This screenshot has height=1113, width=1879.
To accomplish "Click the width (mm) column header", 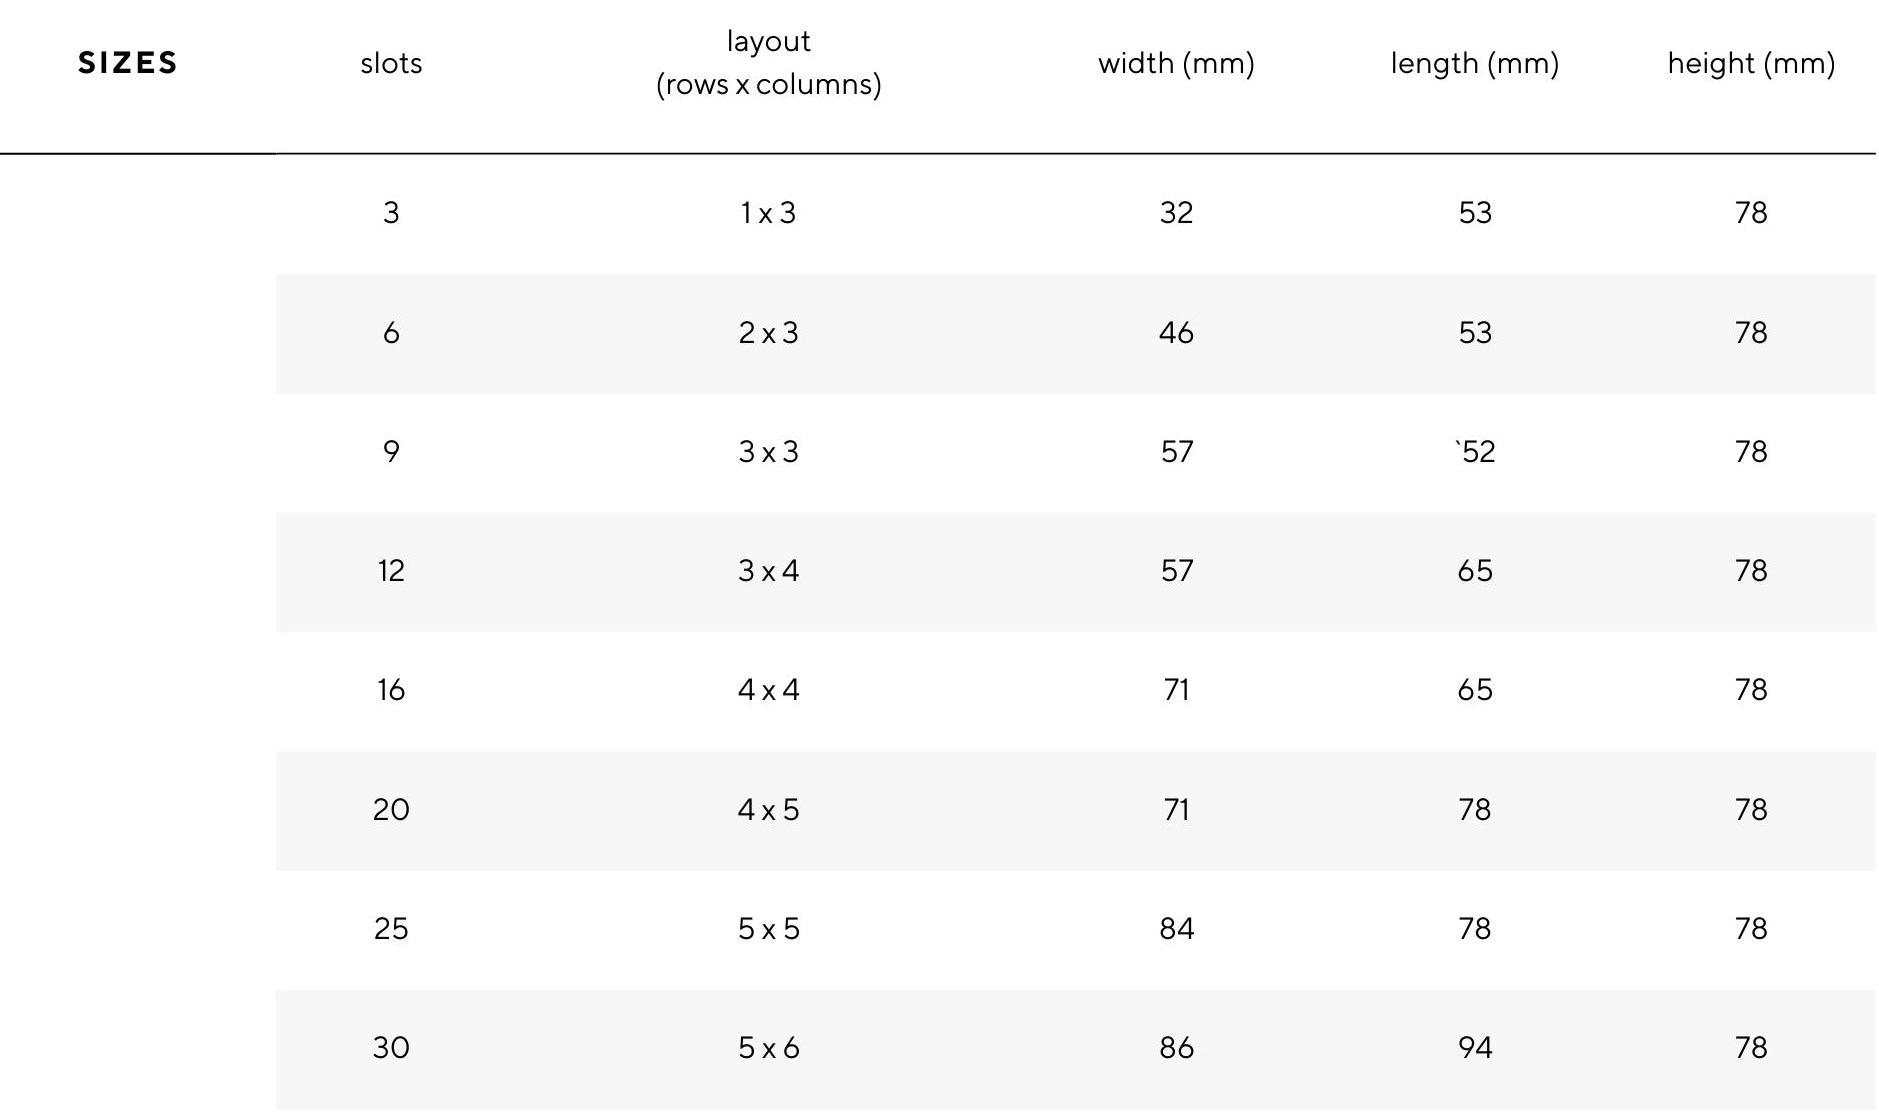I will click(1176, 63).
